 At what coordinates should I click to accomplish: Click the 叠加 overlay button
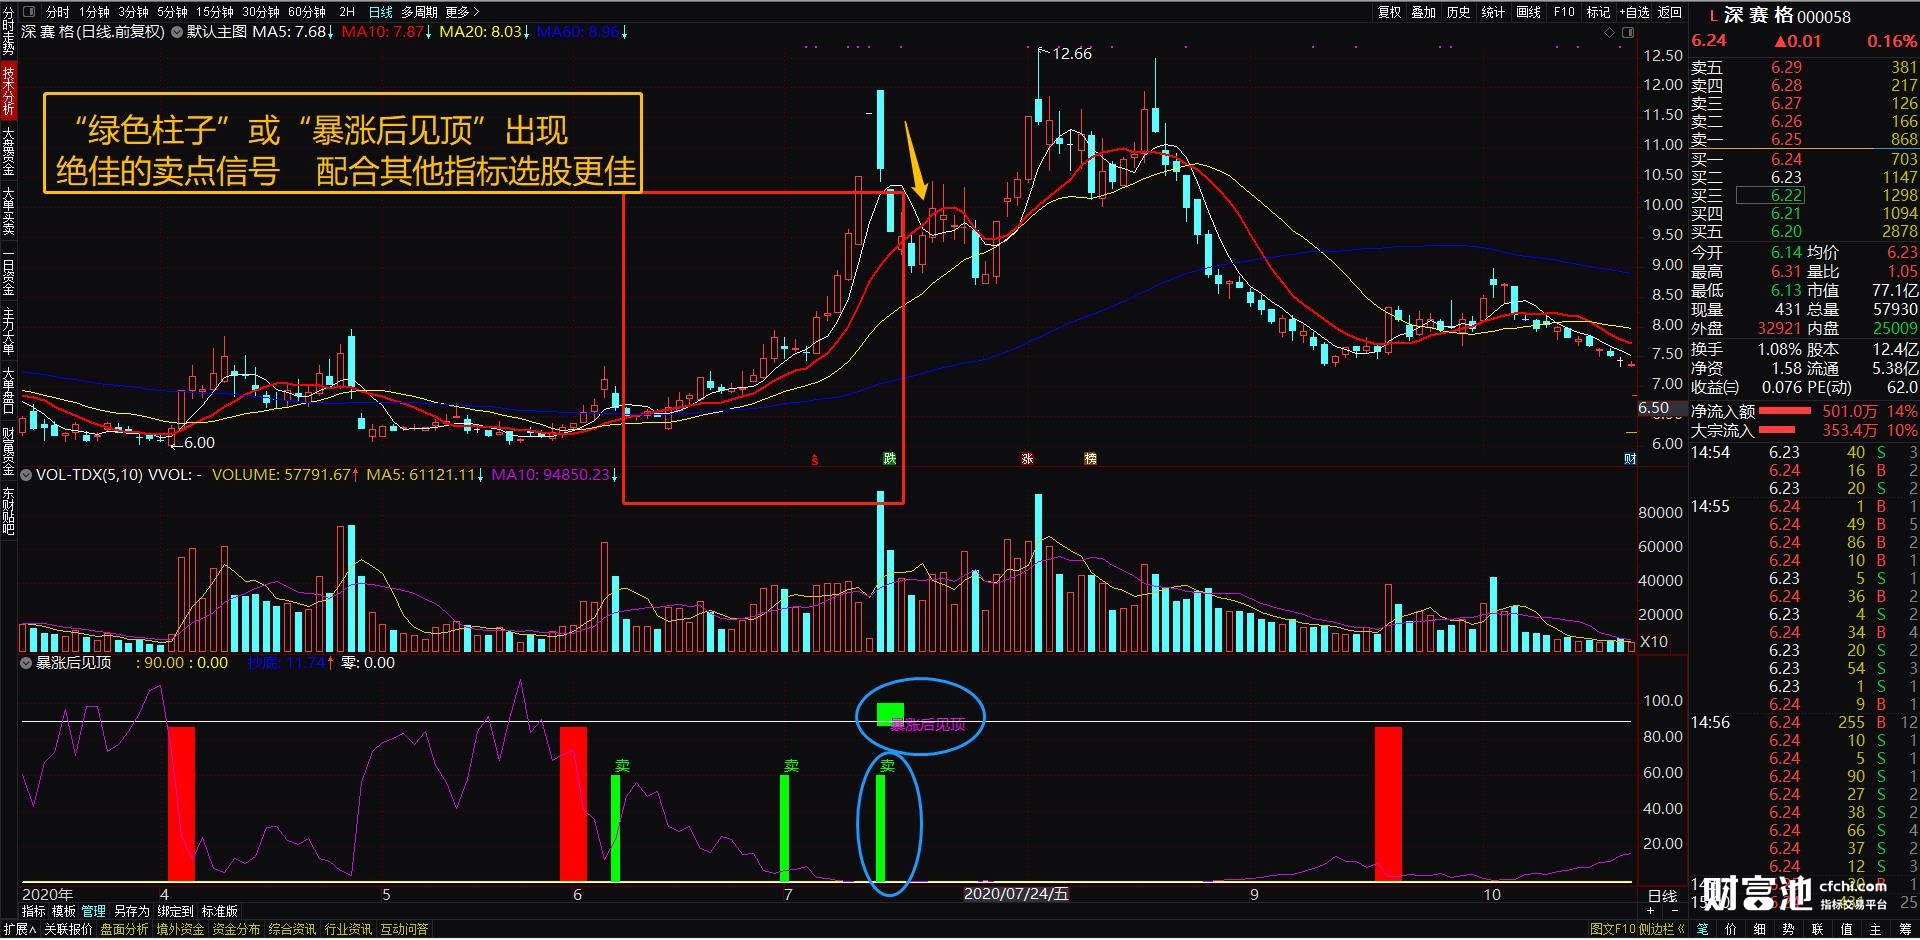point(1424,12)
